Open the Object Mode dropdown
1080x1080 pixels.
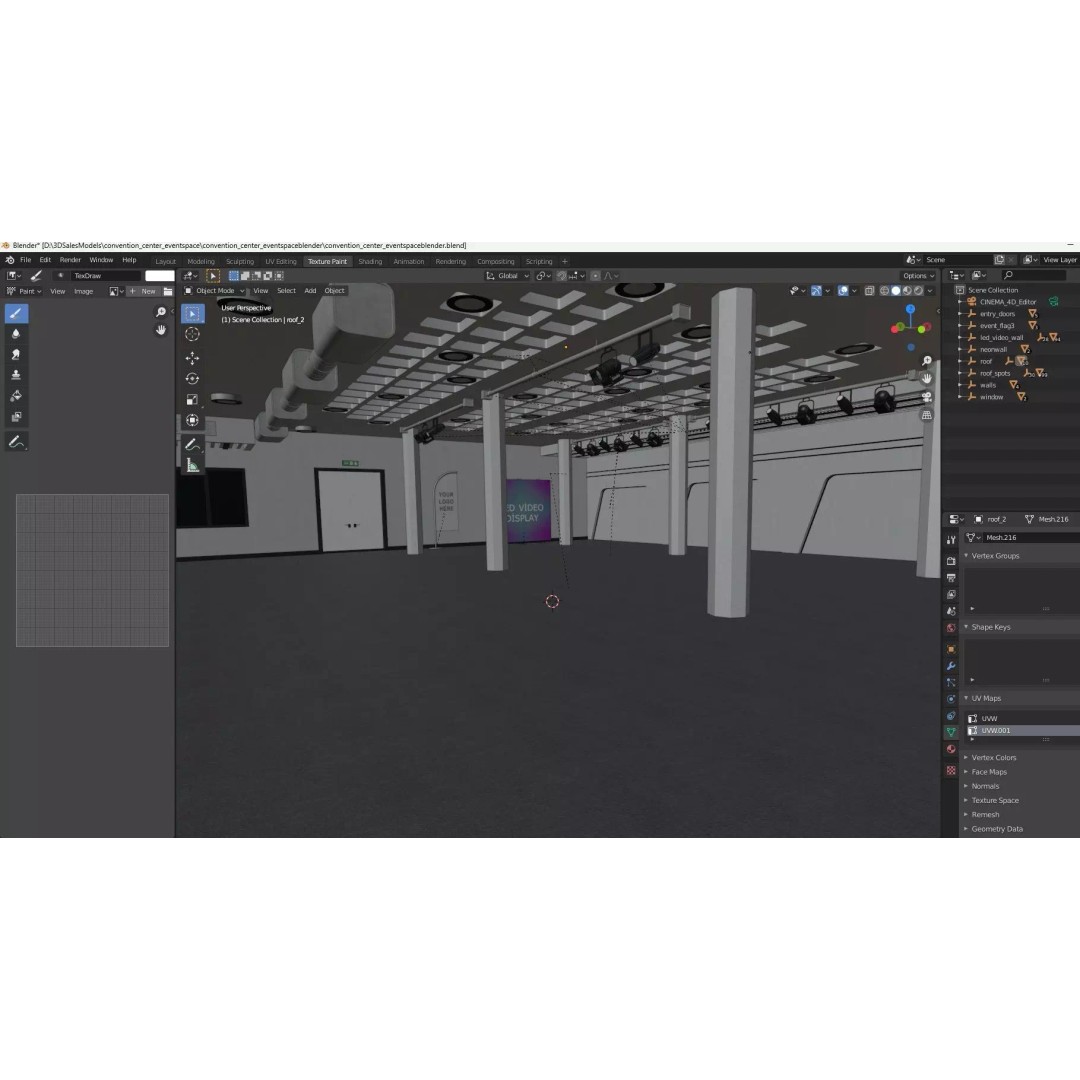214,291
